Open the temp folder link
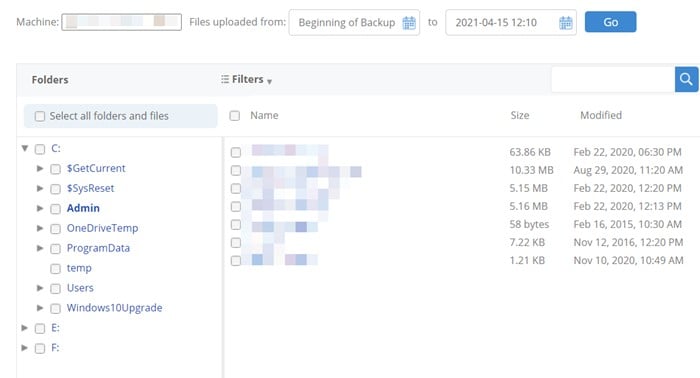The width and height of the screenshot is (700, 378). [79, 268]
